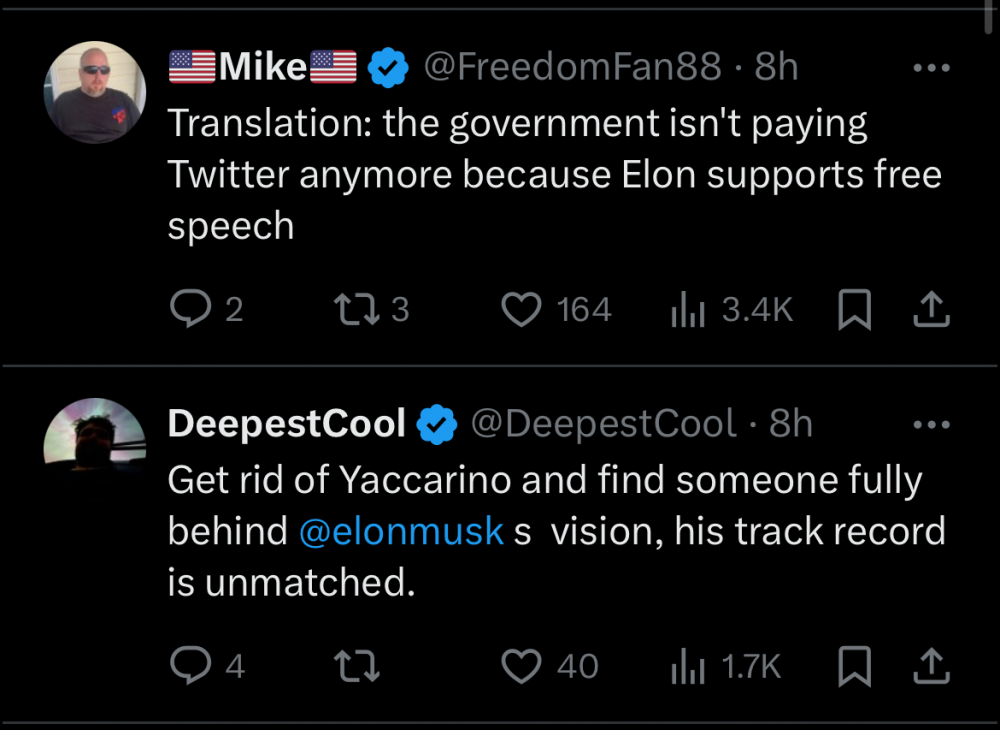This screenshot has width=1000, height=730.
Task: Like Mike's tweet with 164 likes
Action: coord(520,310)
